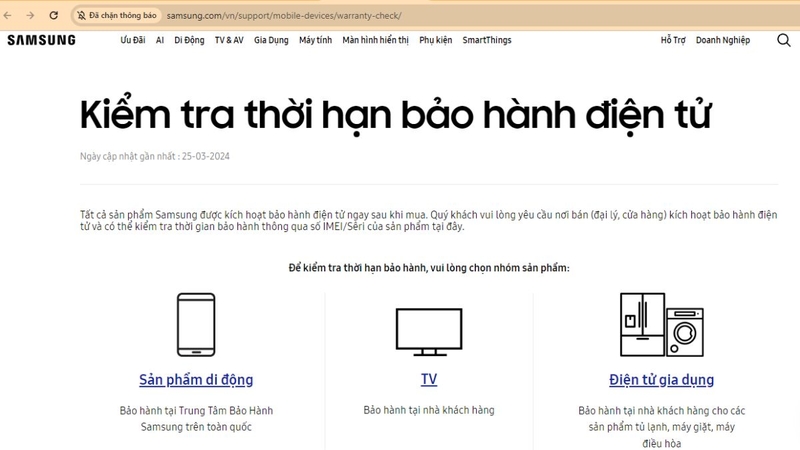Open the Ưu Đãi menu

point(133,40)
